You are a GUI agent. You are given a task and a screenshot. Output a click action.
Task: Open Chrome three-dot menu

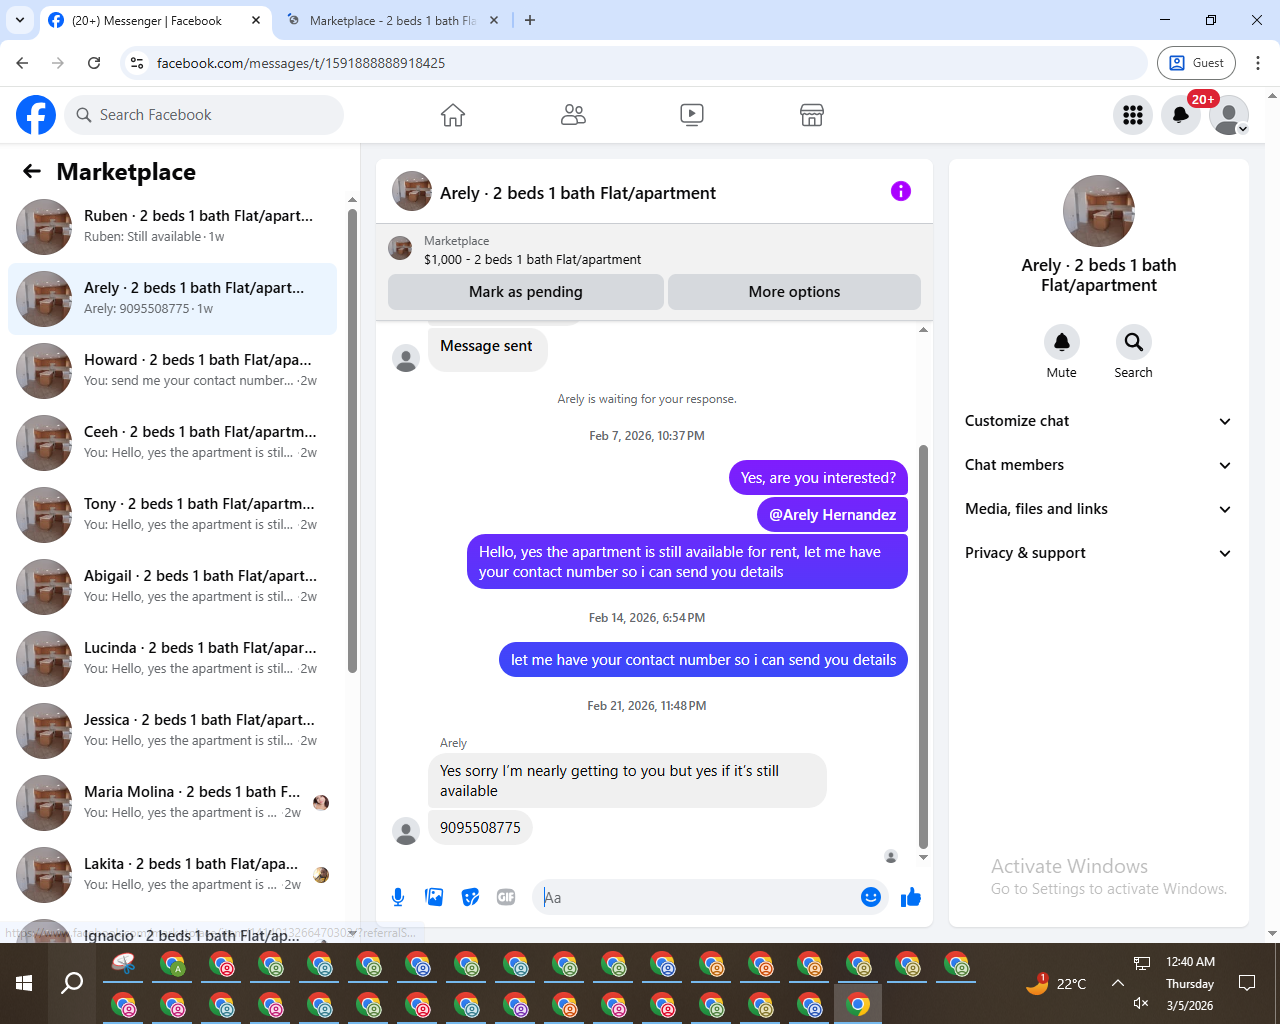(x=1258, y=63)
